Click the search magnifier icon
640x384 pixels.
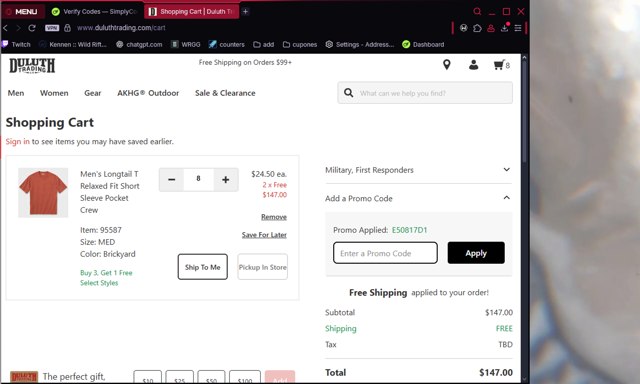click(x=349, y=93)
